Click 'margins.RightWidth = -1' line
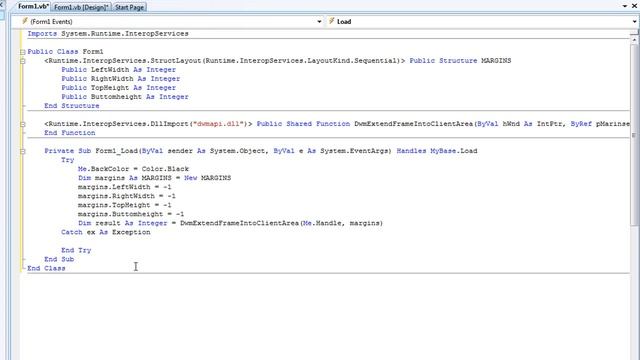Image resolution: width=640 pixels, height=360 pixels. click(127, 196)
